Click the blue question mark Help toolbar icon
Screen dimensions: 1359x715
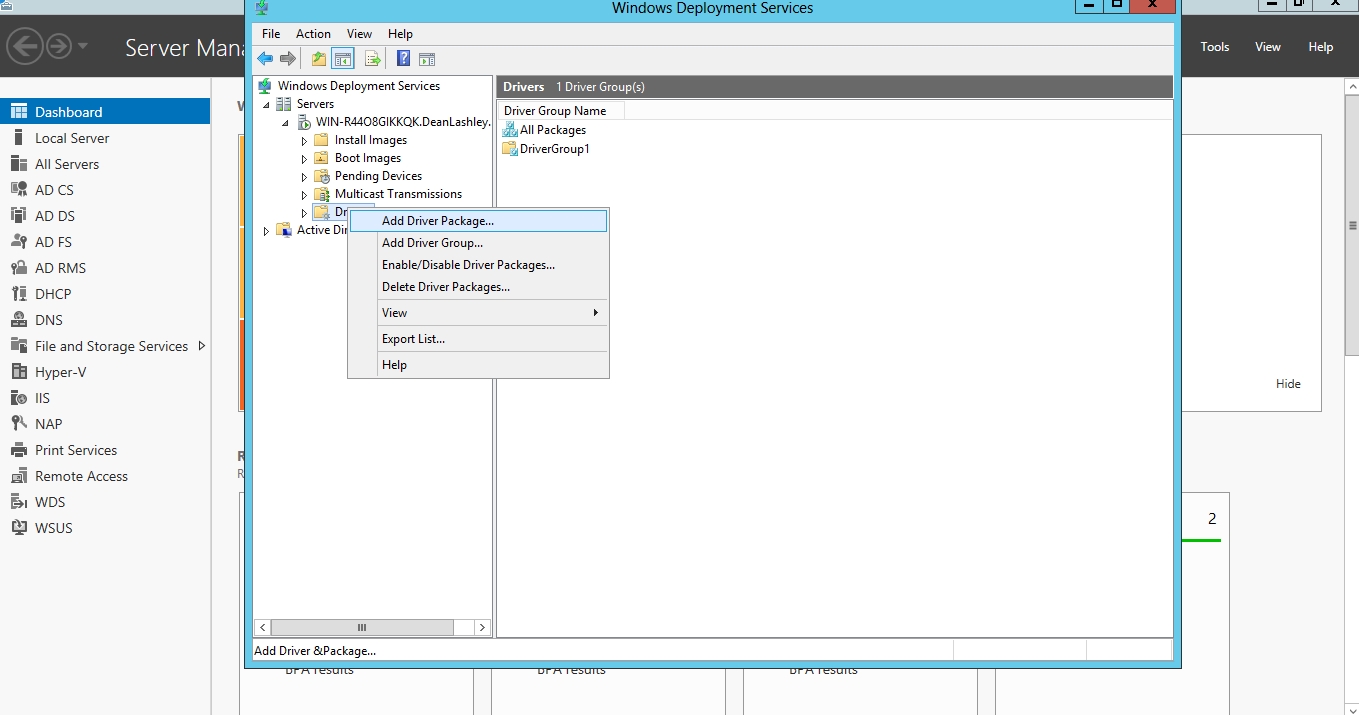pyautogui.click(x=404, y=59)
